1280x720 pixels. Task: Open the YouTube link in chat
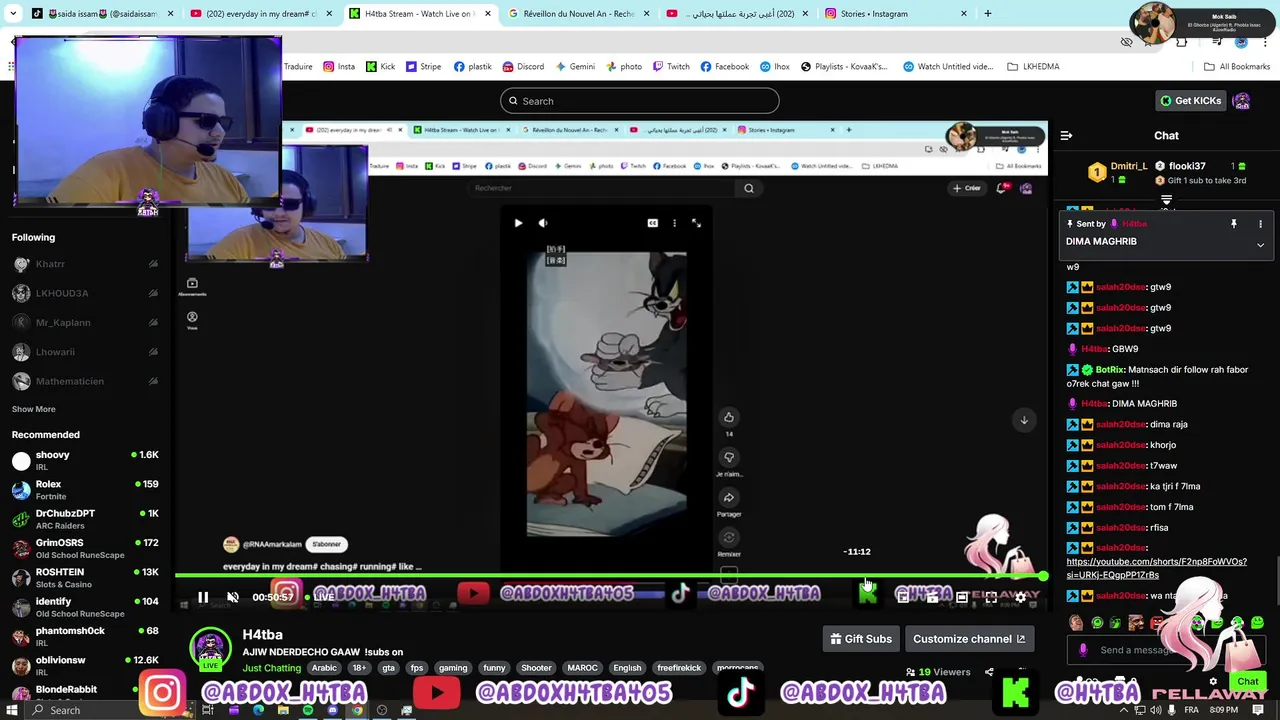tap(1156, 568)
